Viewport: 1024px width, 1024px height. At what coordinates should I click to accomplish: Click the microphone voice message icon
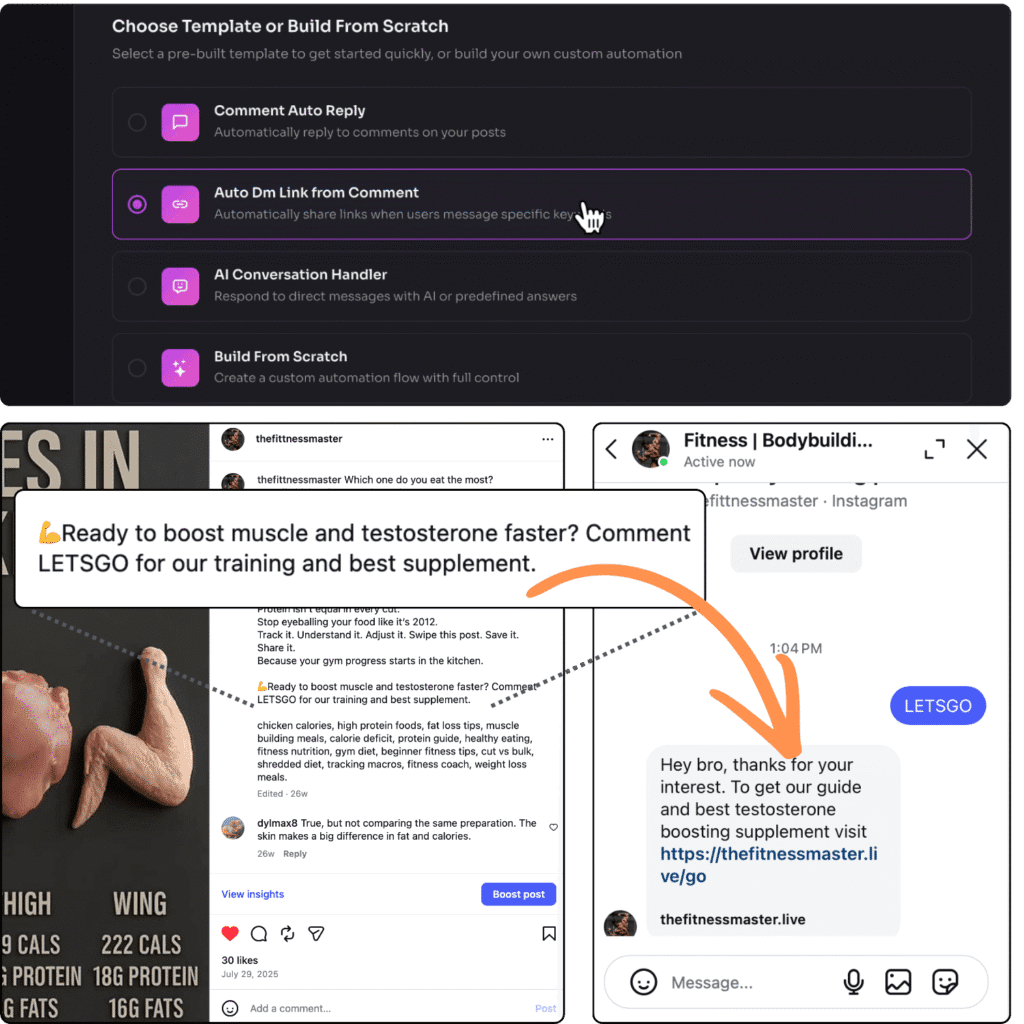pyautogui.click(x=853, y=982)
